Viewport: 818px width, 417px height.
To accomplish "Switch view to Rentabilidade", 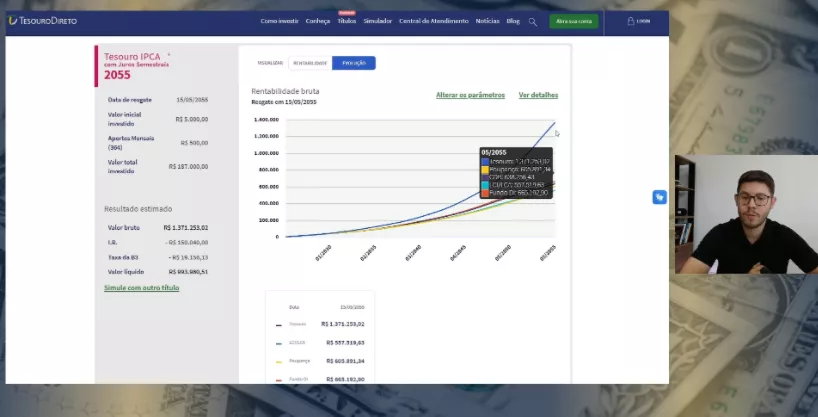I will [310, 63].
